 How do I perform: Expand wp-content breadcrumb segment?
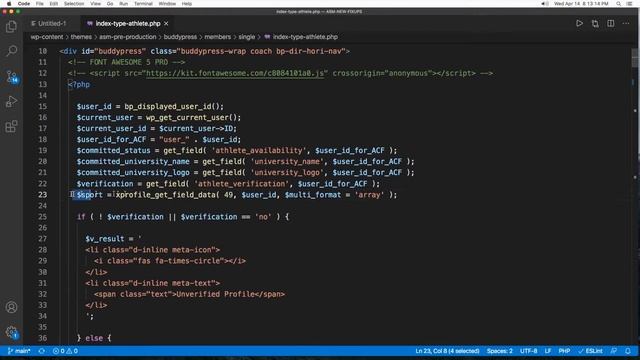pyautogui.click(x=47, y=37)
